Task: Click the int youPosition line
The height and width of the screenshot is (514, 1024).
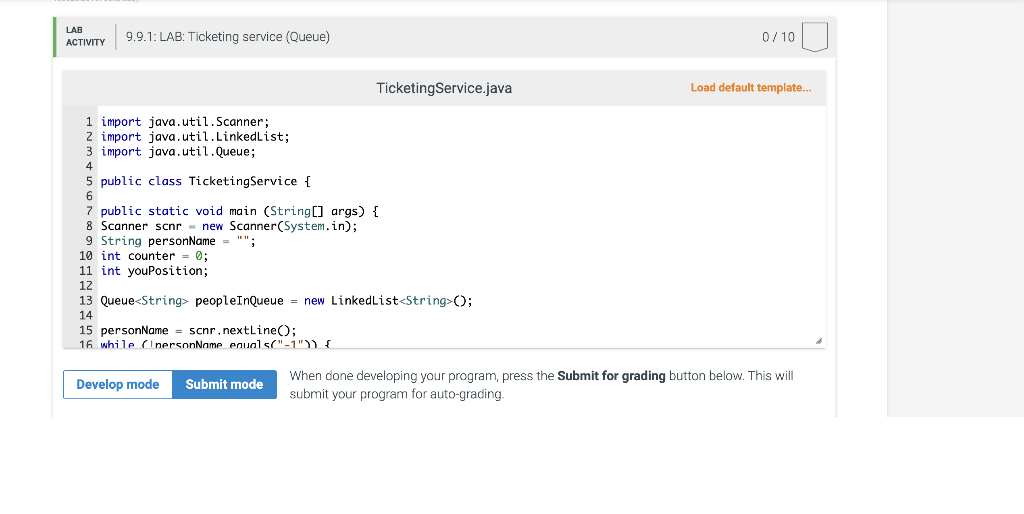Action: point(154,271)
